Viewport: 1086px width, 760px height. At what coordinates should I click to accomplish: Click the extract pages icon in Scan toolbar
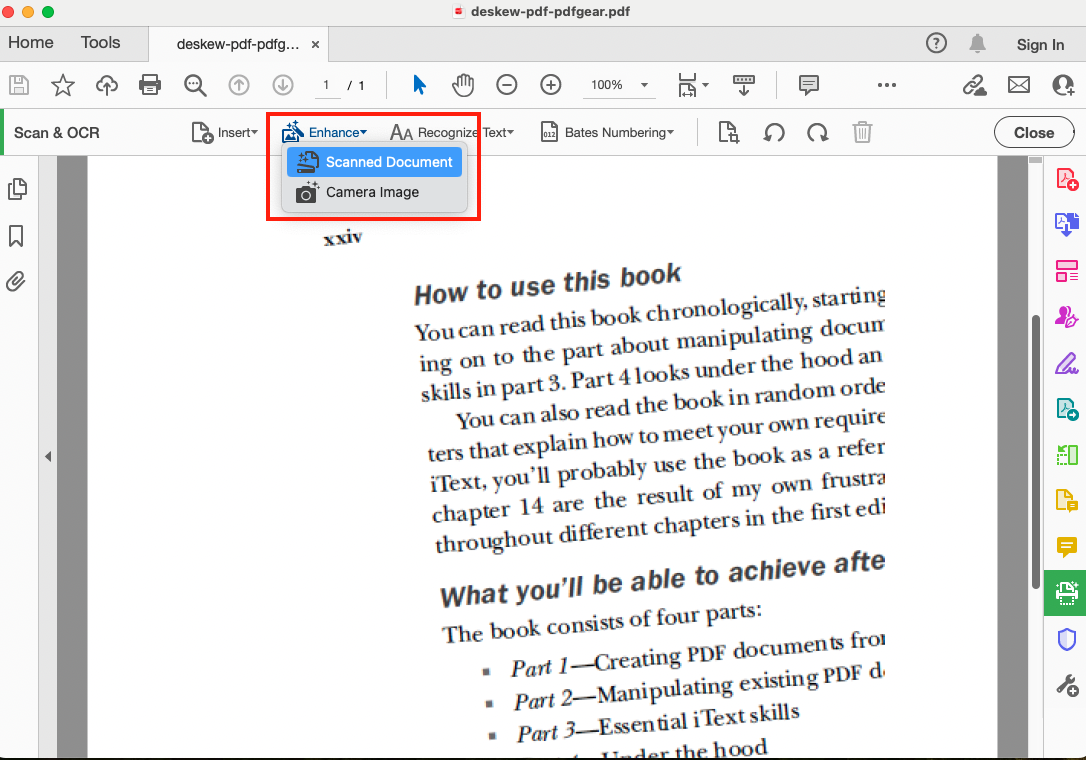pyautogui.click(x=729, y=132)
